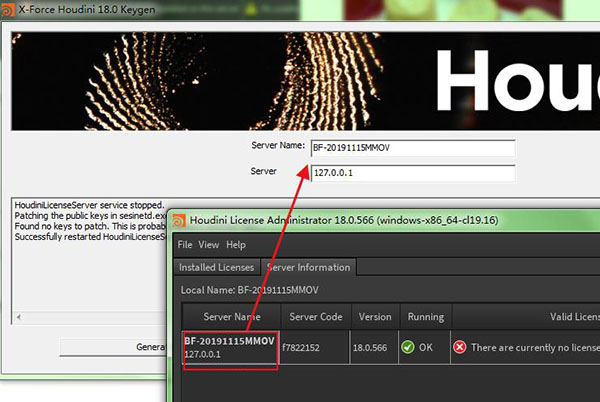The image size is (600, 402).
Task: Open the File menu in License Administrator
Action: pyautogui.click(x=185, y=245)
